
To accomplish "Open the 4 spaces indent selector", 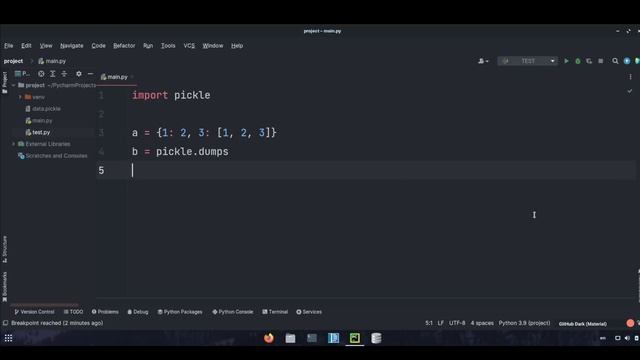I will [482, 323].
